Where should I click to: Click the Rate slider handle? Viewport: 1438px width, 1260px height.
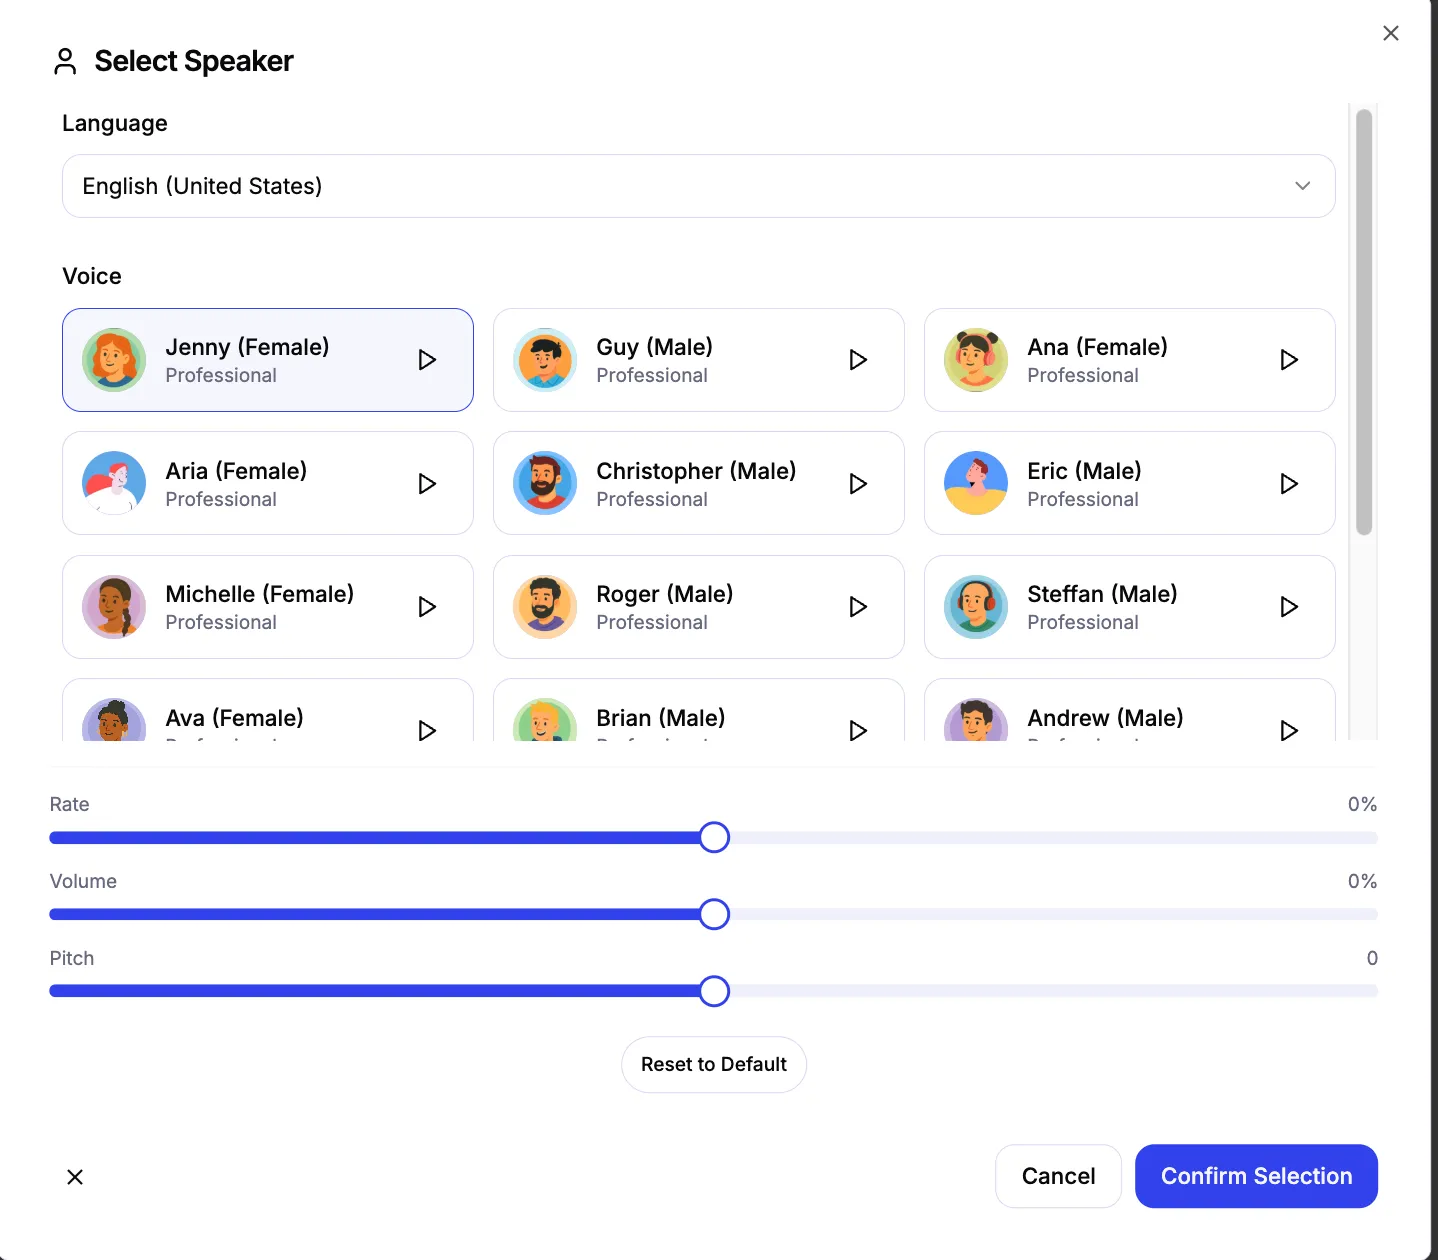coord(714,837)
